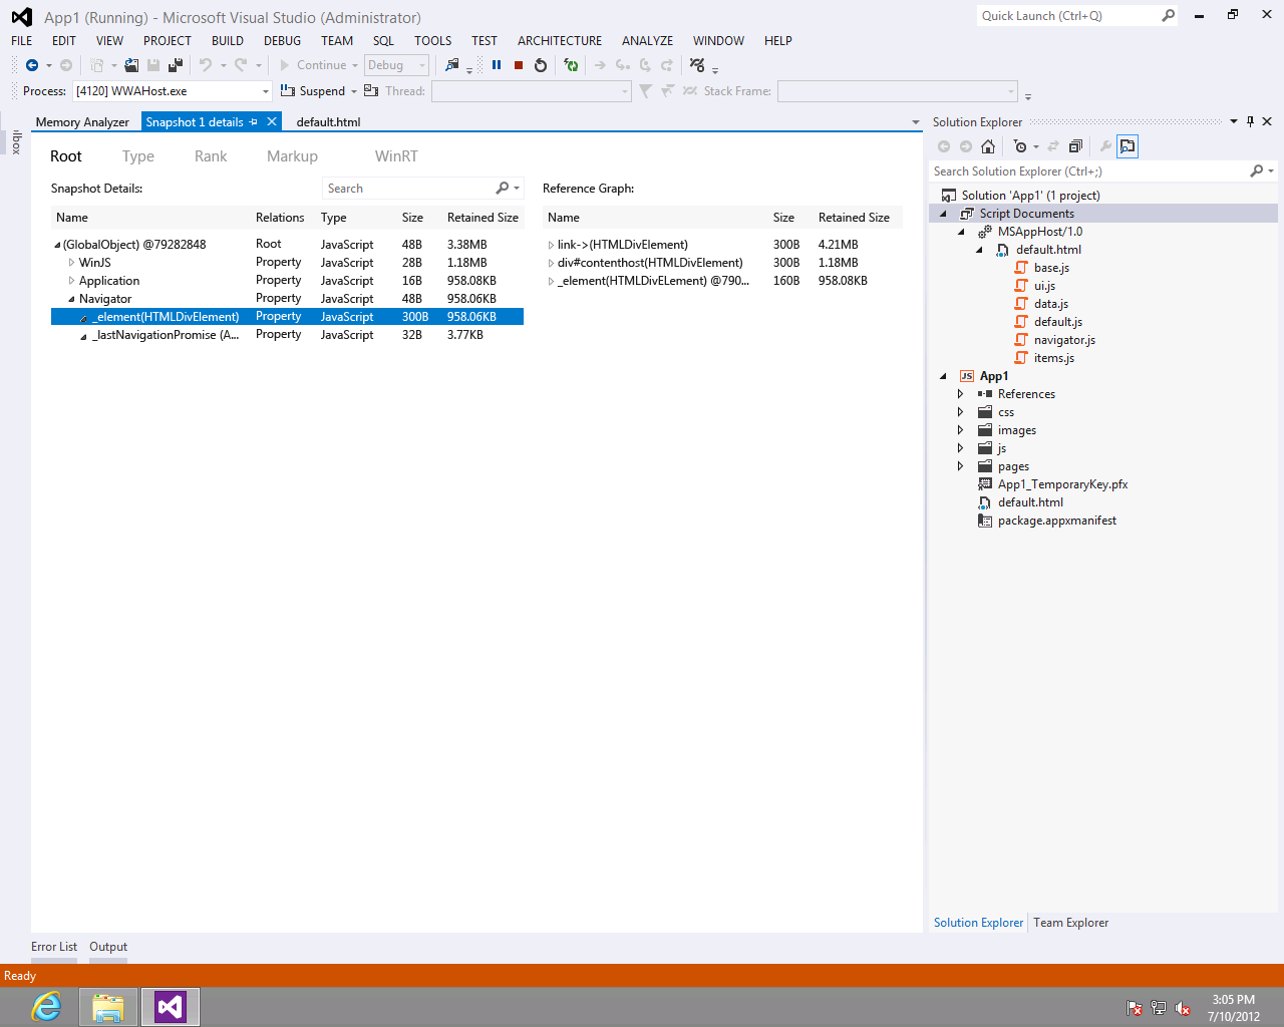
Task: Select _lastNavigationPromise row
Action: [x=287, y=335]
